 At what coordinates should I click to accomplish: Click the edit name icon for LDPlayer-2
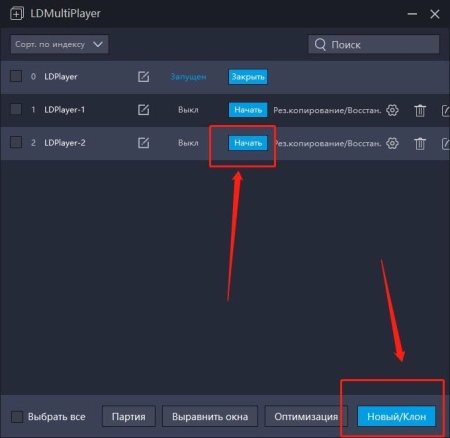click(x=143, y=143)
